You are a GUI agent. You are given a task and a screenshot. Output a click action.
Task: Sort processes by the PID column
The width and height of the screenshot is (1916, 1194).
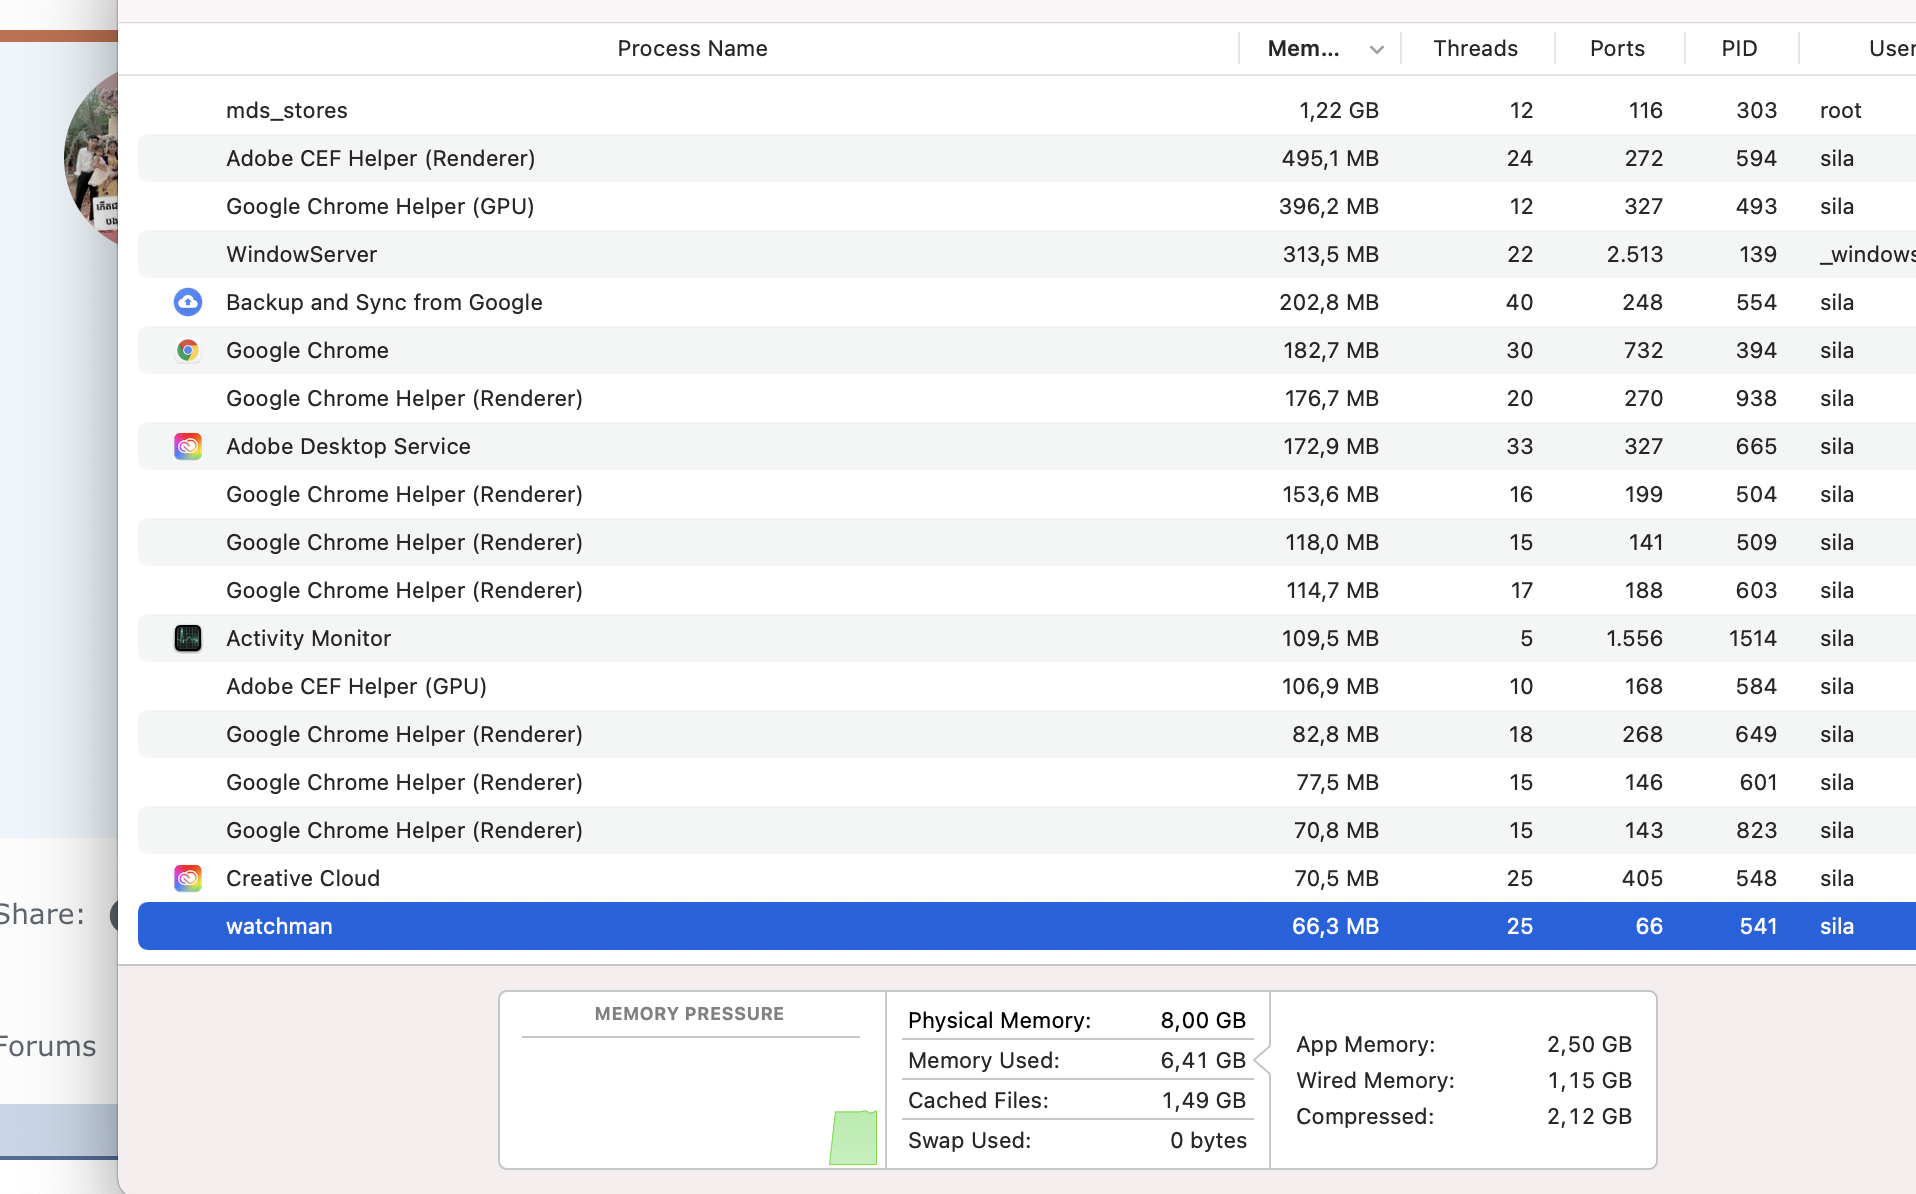pos(1739,49)
